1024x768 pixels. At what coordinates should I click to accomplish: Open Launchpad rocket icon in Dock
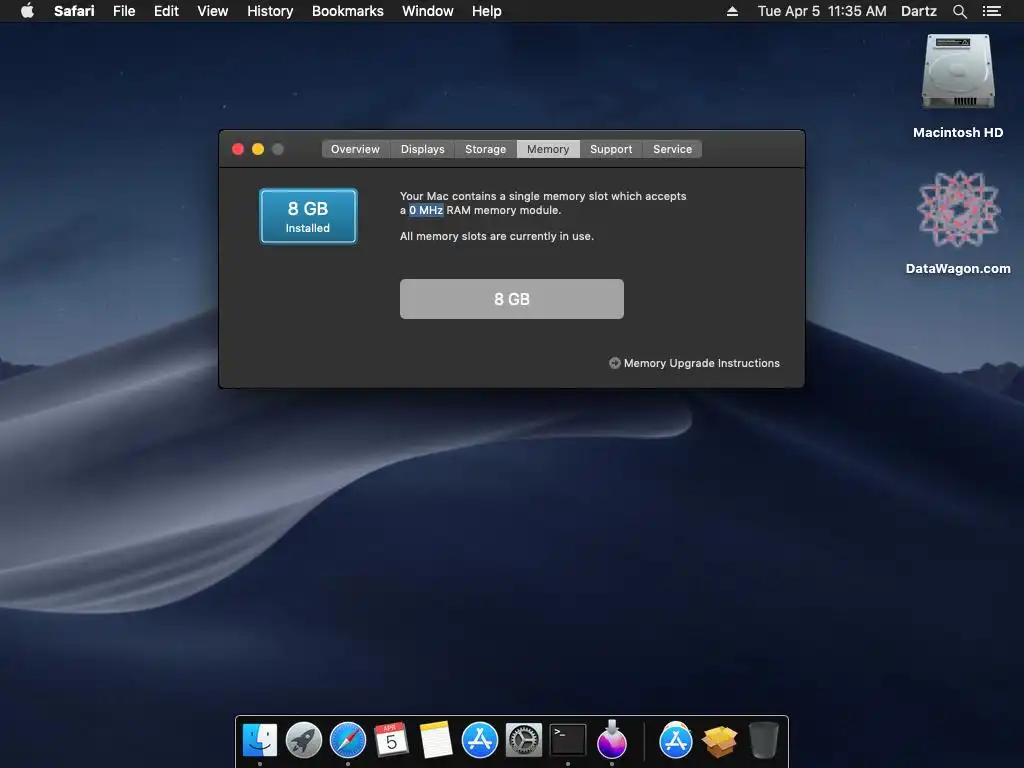coord(304,741)
